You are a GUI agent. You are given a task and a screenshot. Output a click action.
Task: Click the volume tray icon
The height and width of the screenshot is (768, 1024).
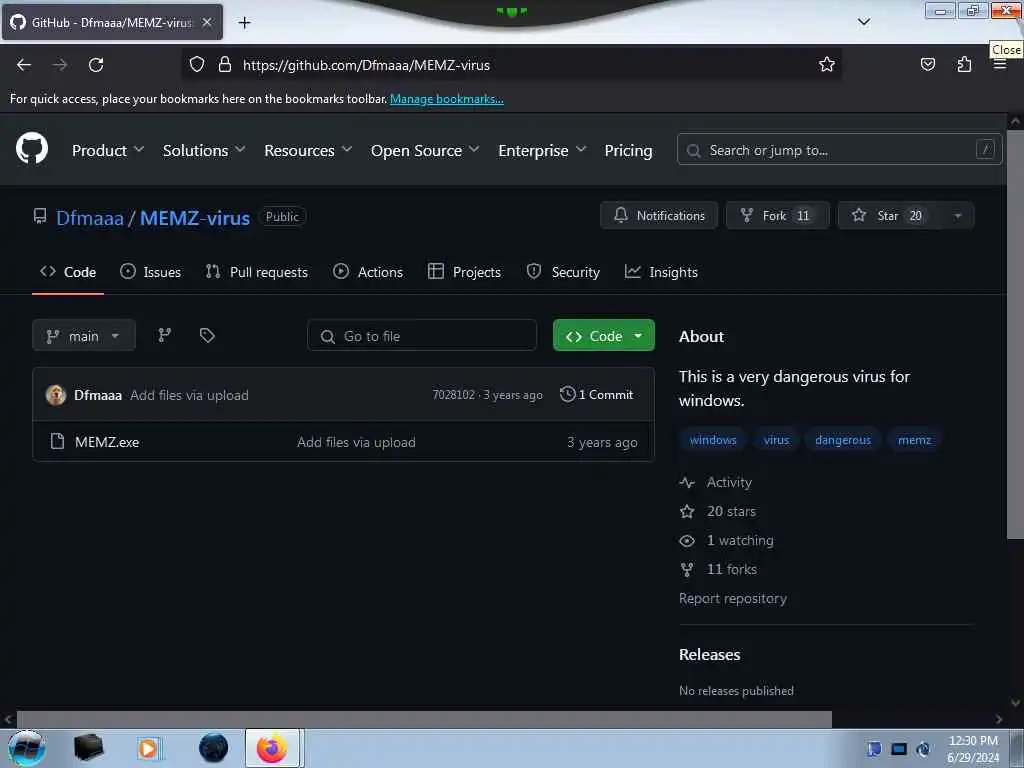pos(923,749)
